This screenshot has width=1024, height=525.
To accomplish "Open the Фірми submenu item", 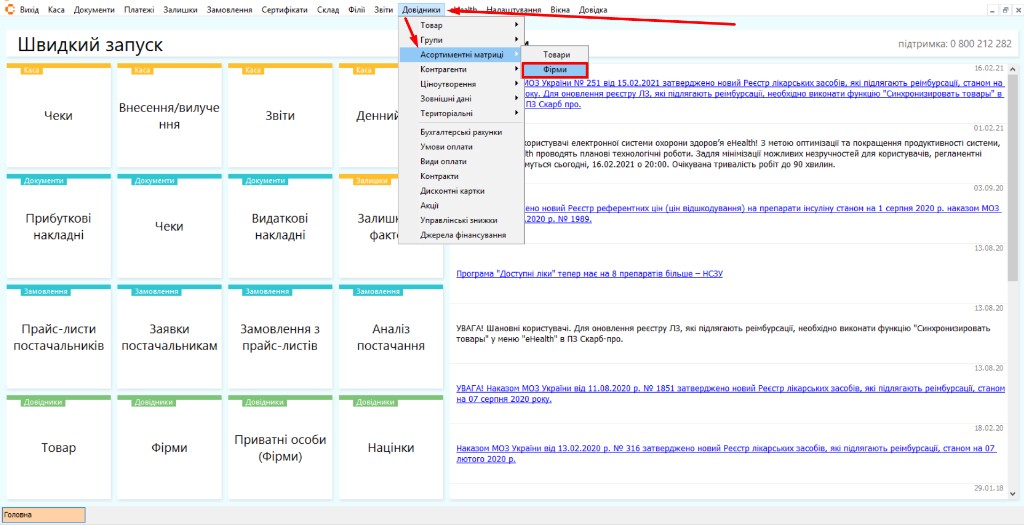I will pos(555,69).
